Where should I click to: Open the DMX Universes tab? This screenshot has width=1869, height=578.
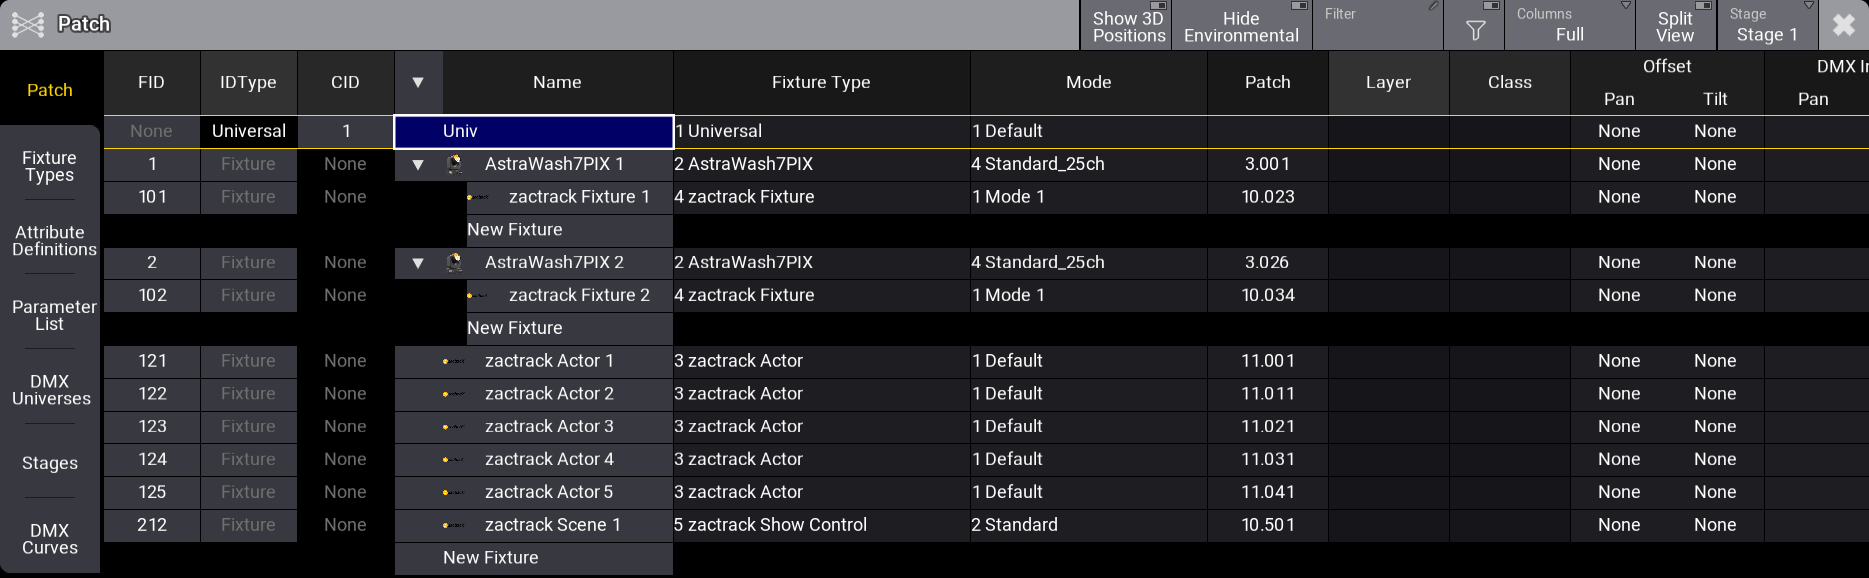click(x=50, y=390)
